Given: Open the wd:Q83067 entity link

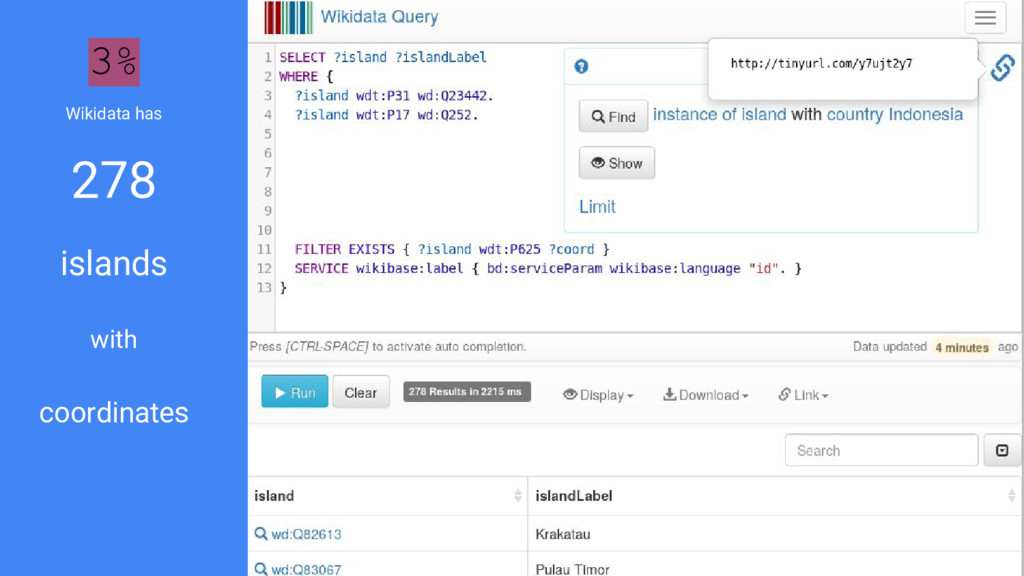Looking at the screenshot, I should pyautogui.click(x=306, y=569).
